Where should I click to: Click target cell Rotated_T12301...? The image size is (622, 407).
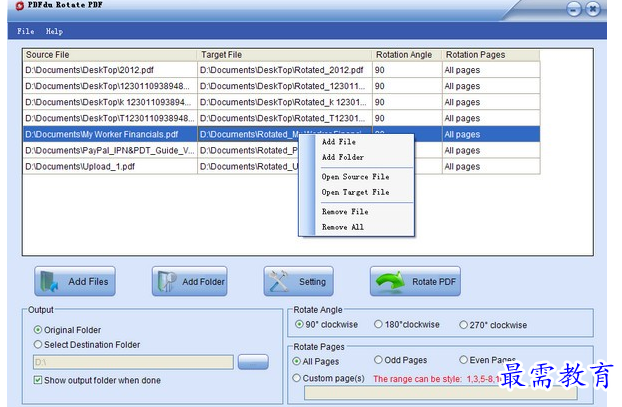[x=285, y=118]
